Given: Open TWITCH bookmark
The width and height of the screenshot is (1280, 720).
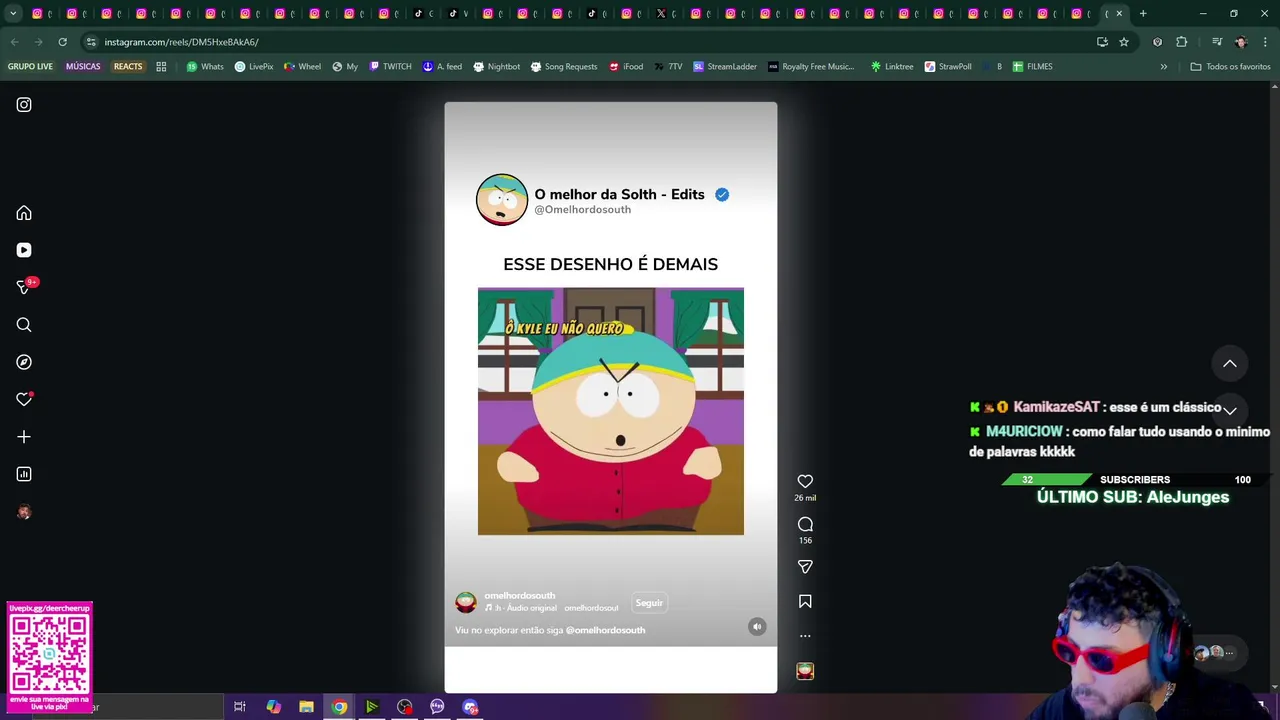Looking at the screenshot, I should [x=390, y=67].
